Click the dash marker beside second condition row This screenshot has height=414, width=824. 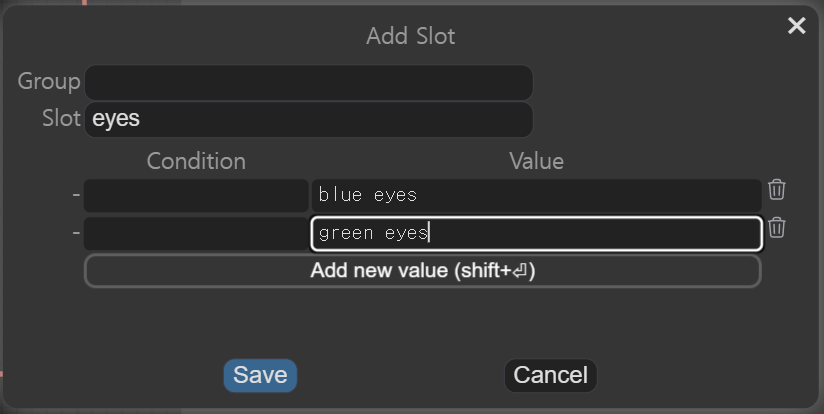tap(76, 233)
